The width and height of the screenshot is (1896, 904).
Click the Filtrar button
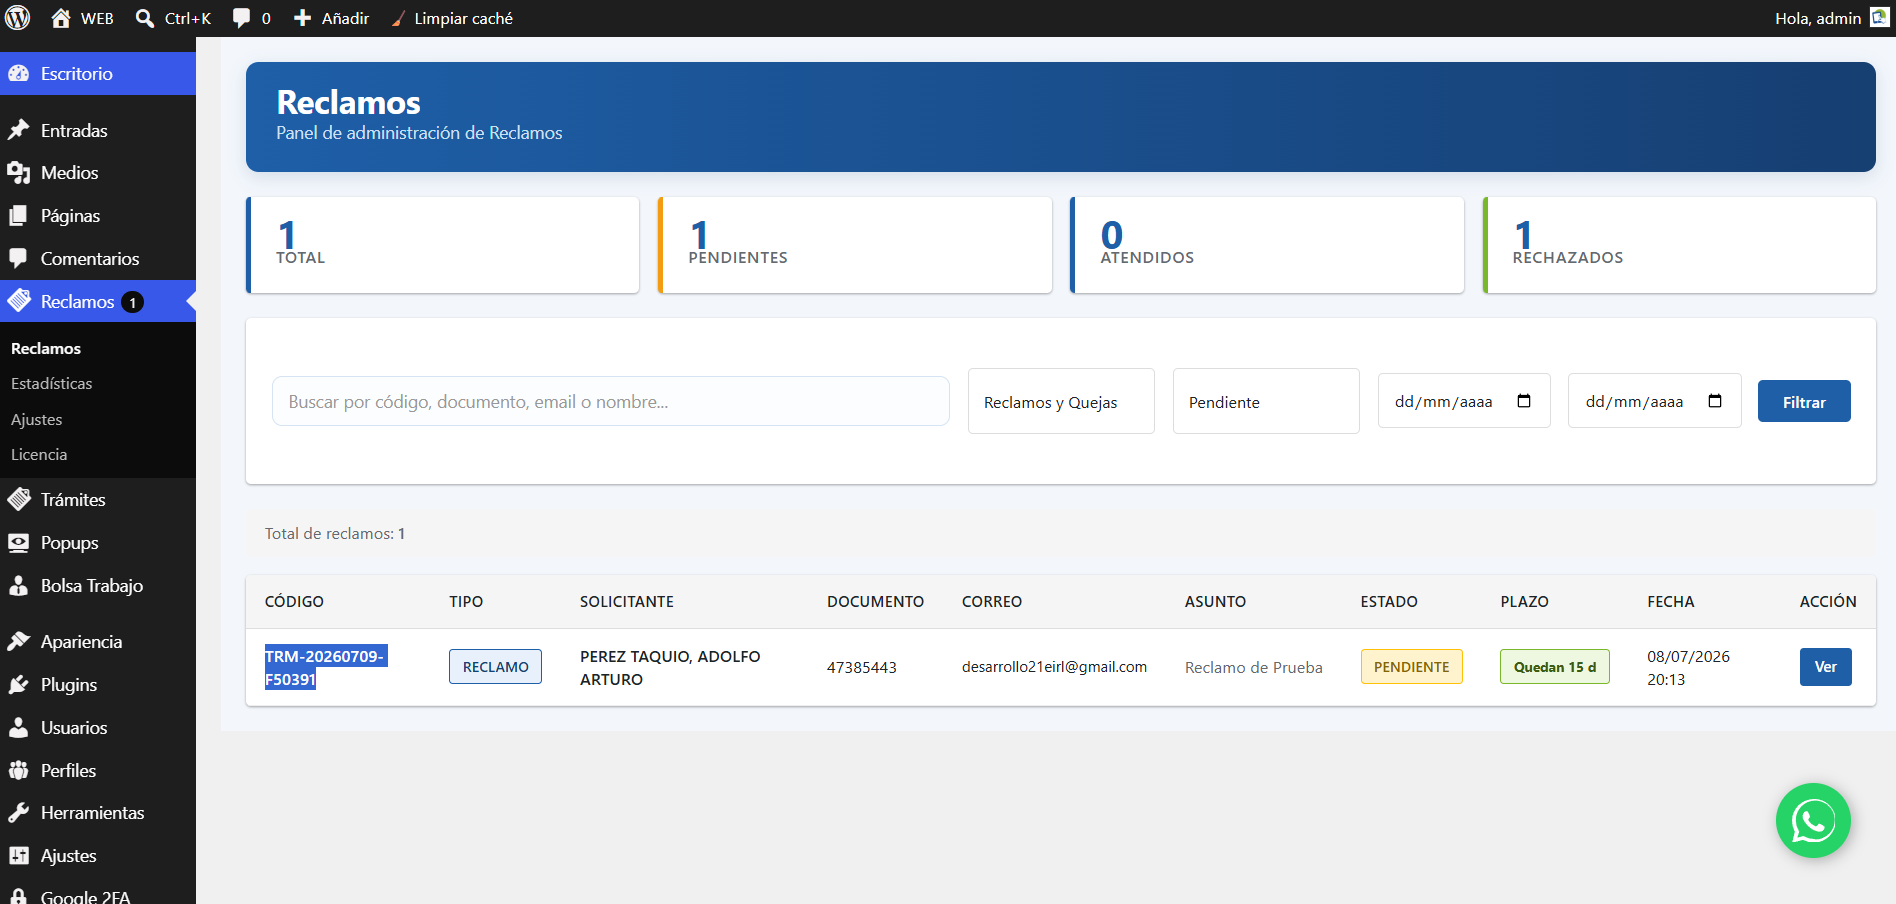coord(1804,401)
